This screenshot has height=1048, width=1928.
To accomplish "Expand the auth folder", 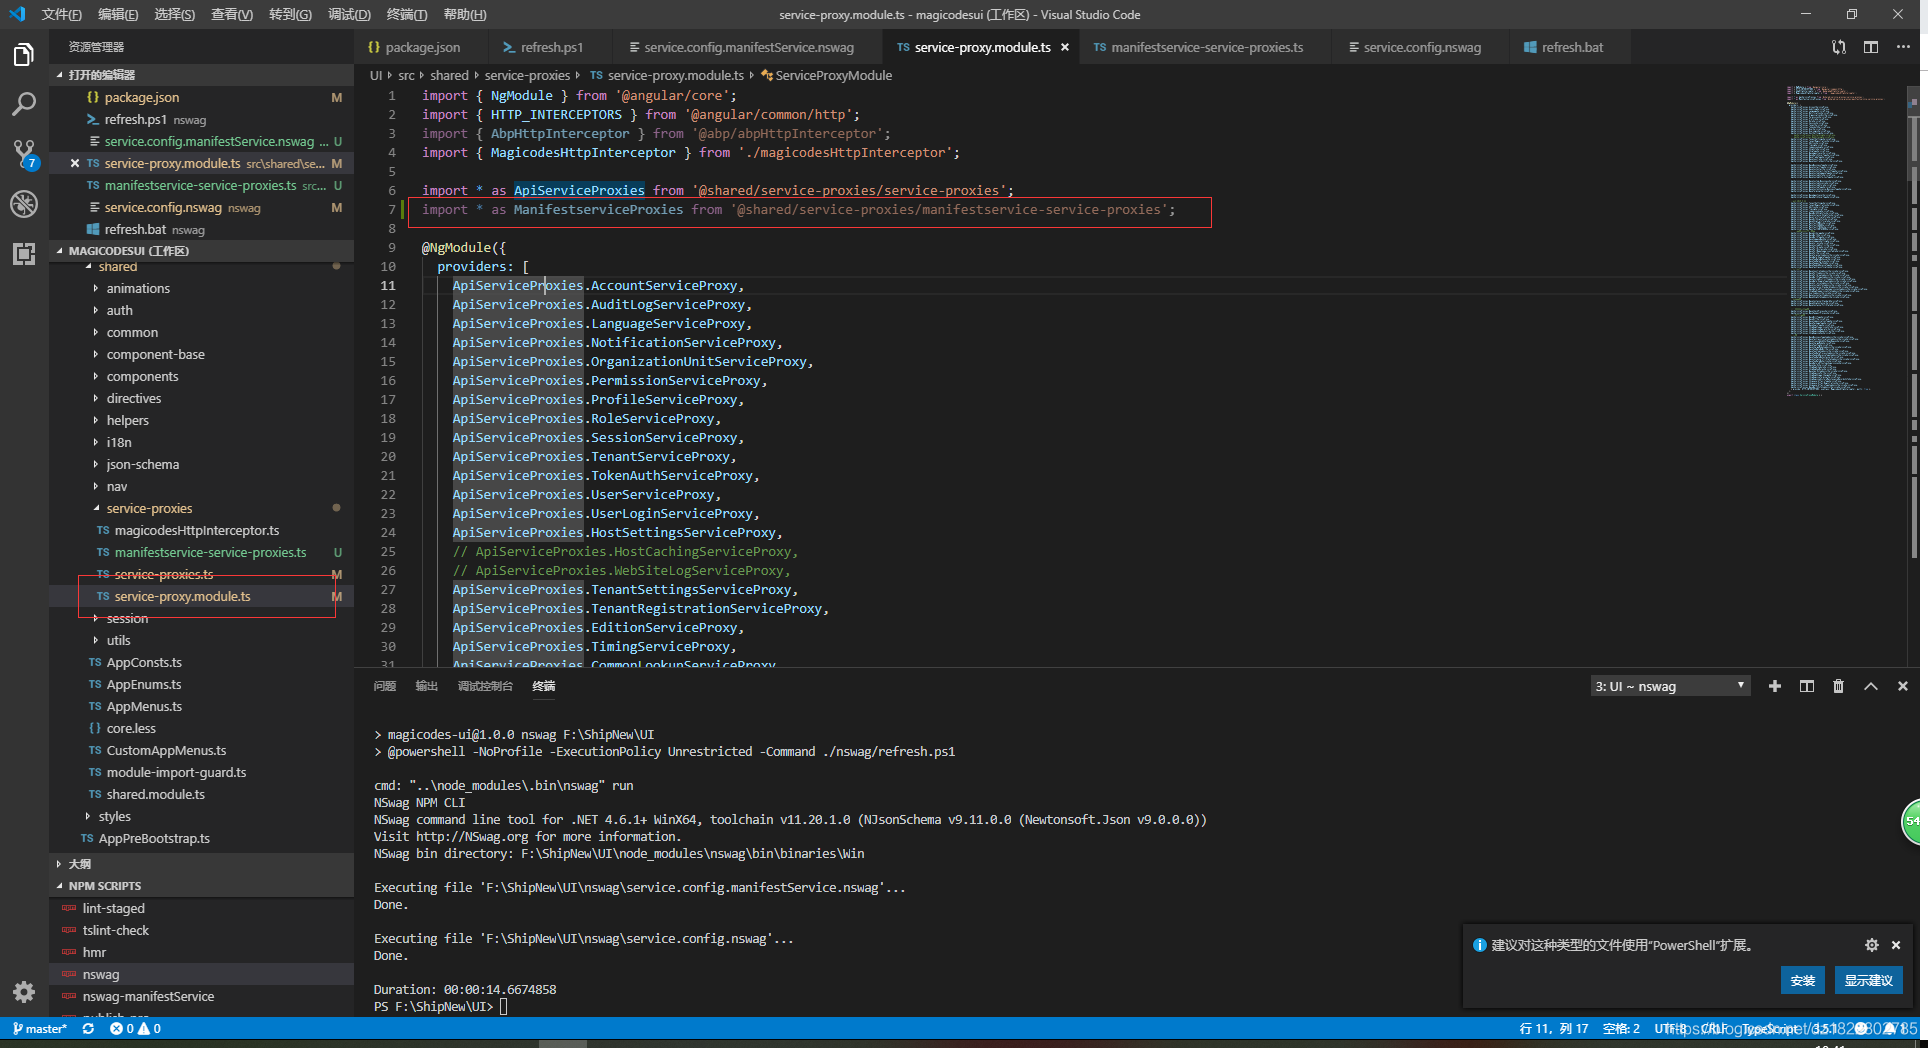I will [119, 310].
